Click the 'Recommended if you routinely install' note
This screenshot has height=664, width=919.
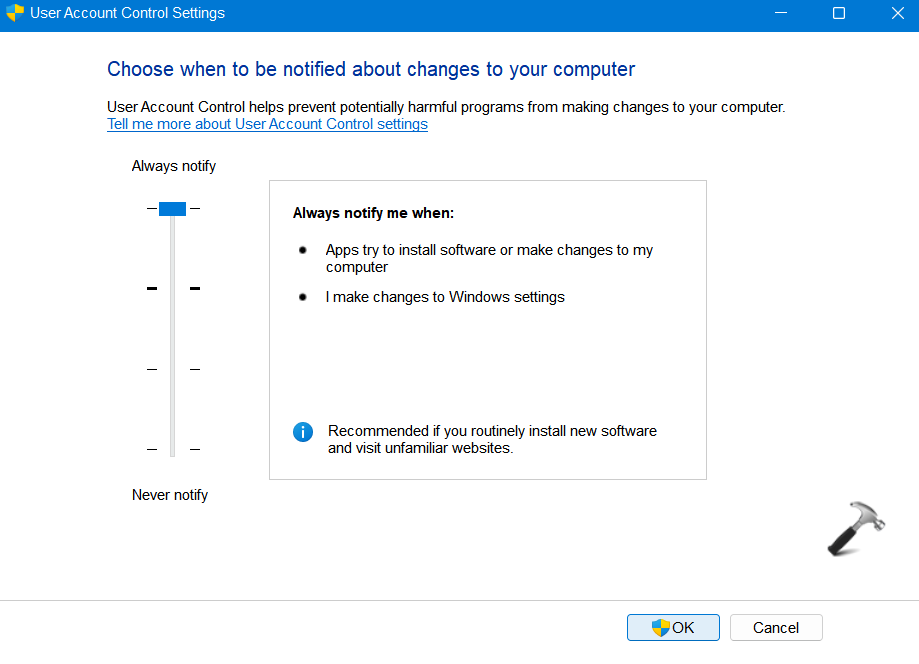(x=492, y=440)
